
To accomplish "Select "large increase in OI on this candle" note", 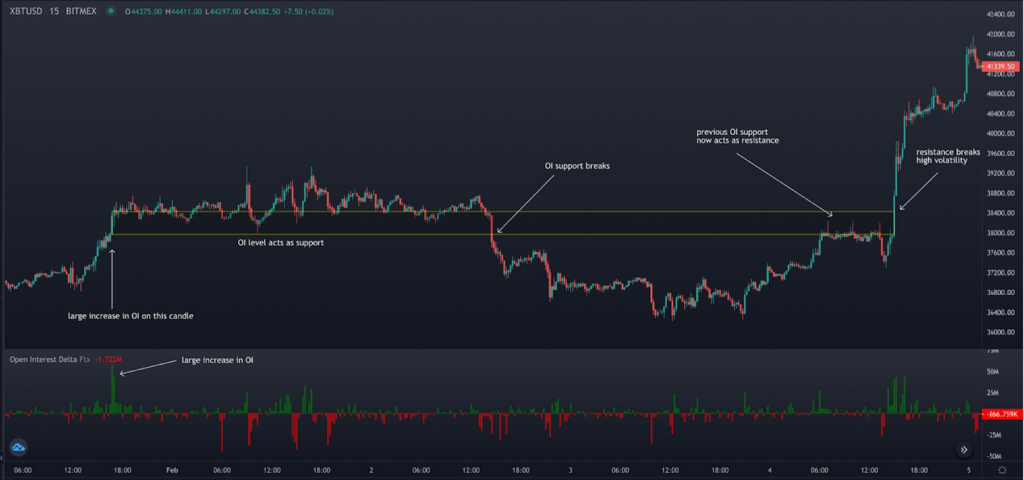I will [130, 316].
